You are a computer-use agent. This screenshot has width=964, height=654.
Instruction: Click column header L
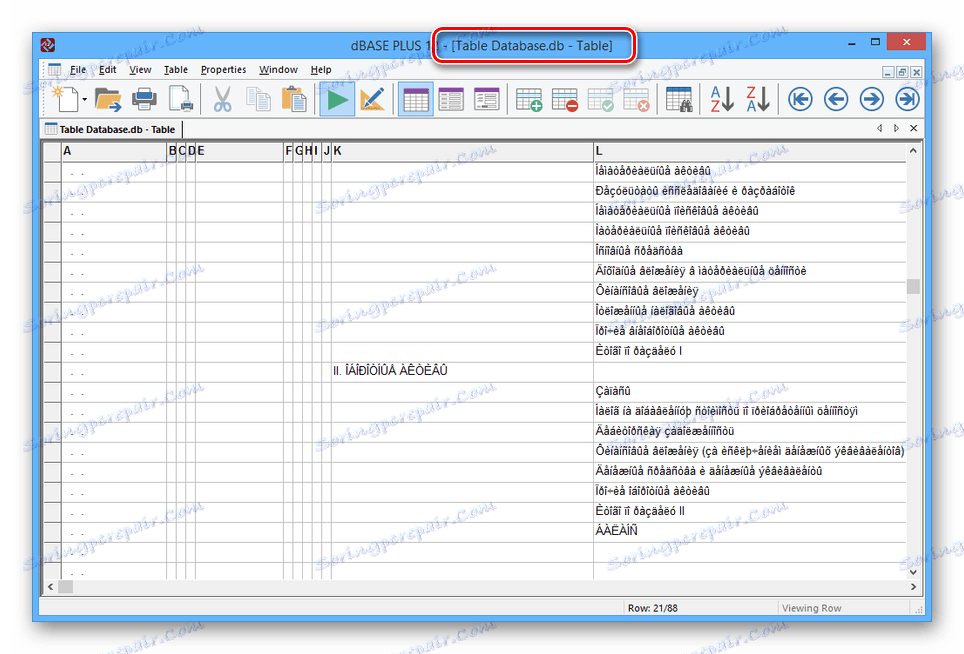click(749, 151)
